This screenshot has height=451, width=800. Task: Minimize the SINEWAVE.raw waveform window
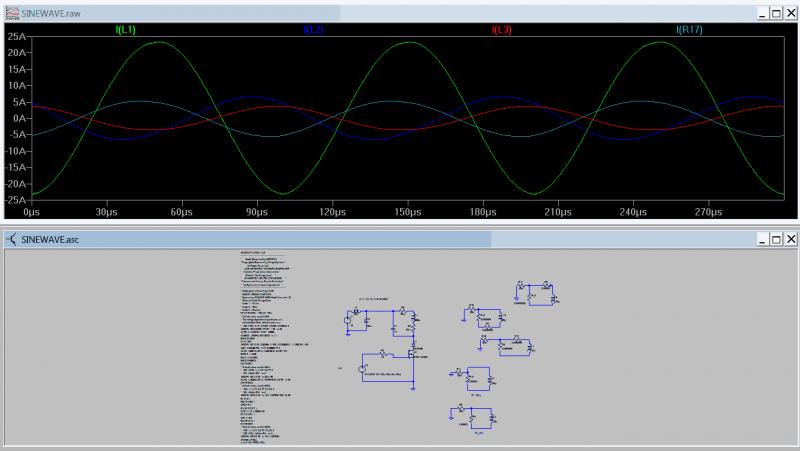762,13
